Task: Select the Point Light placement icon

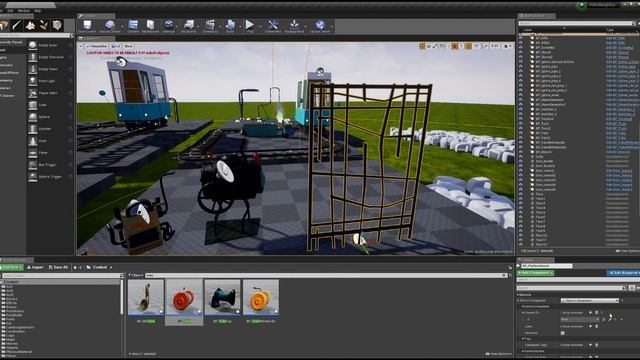Action: pyautogui.click(x=33, y=81)
